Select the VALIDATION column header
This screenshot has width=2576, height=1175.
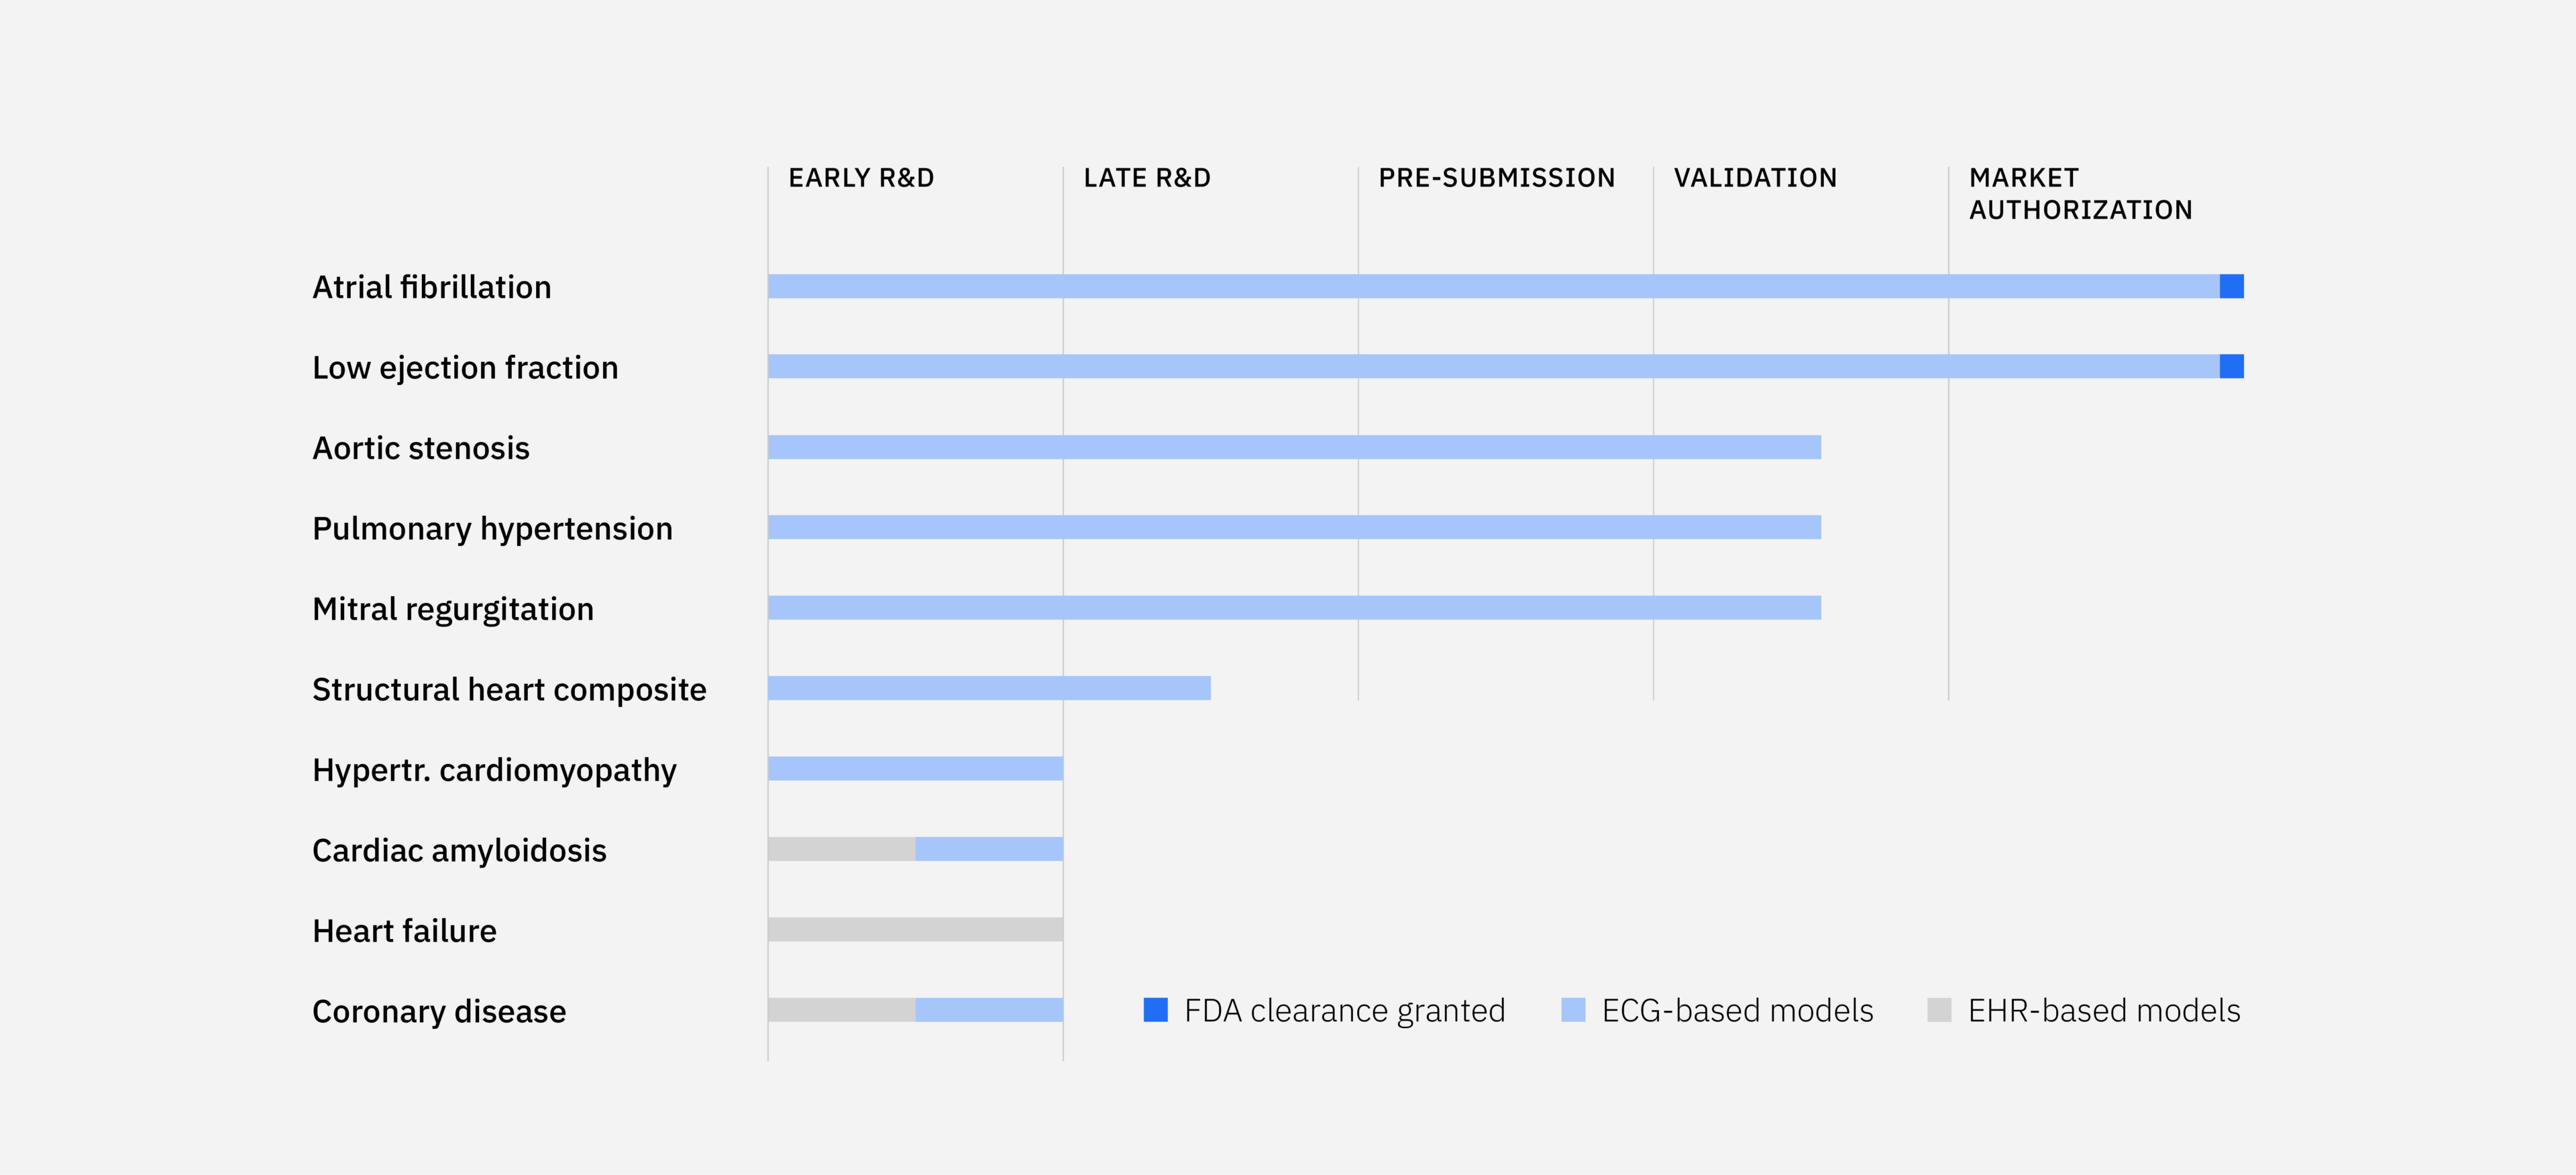pyautogui.click(x=1755, y=178)
